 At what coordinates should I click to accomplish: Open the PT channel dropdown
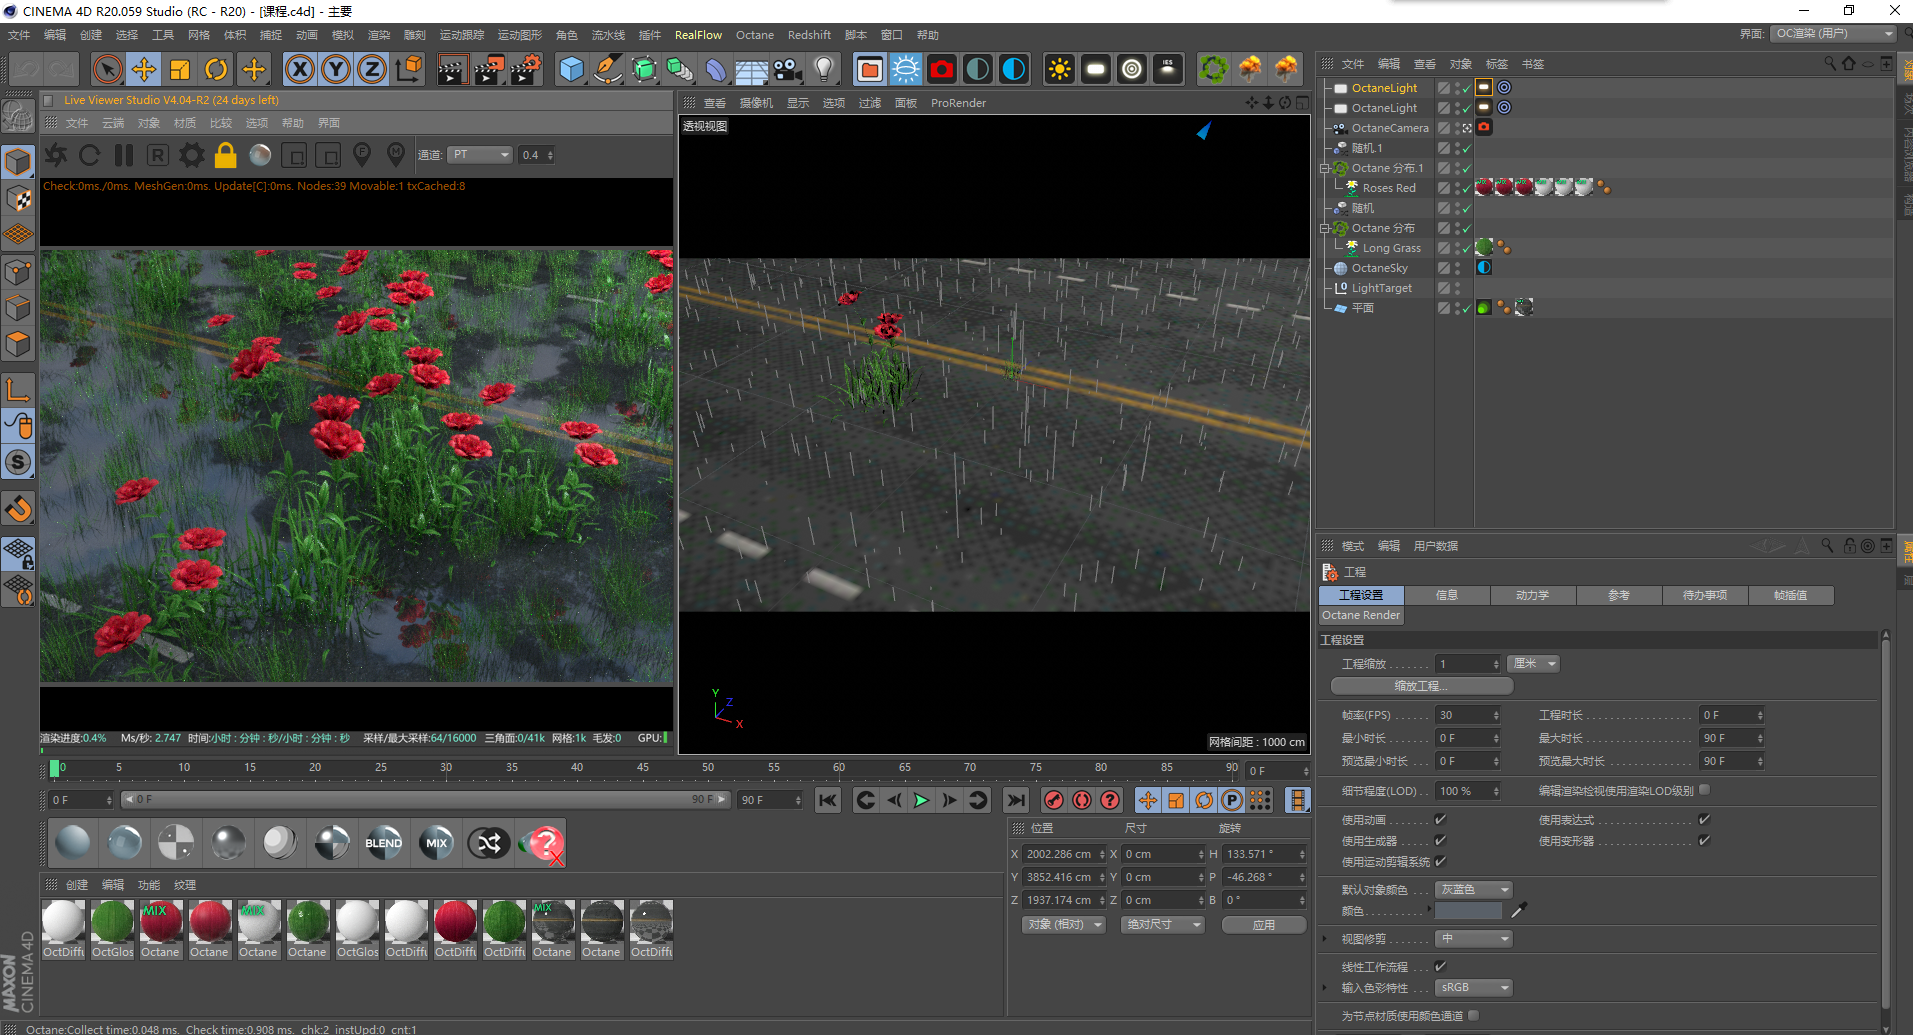[480, 155]
